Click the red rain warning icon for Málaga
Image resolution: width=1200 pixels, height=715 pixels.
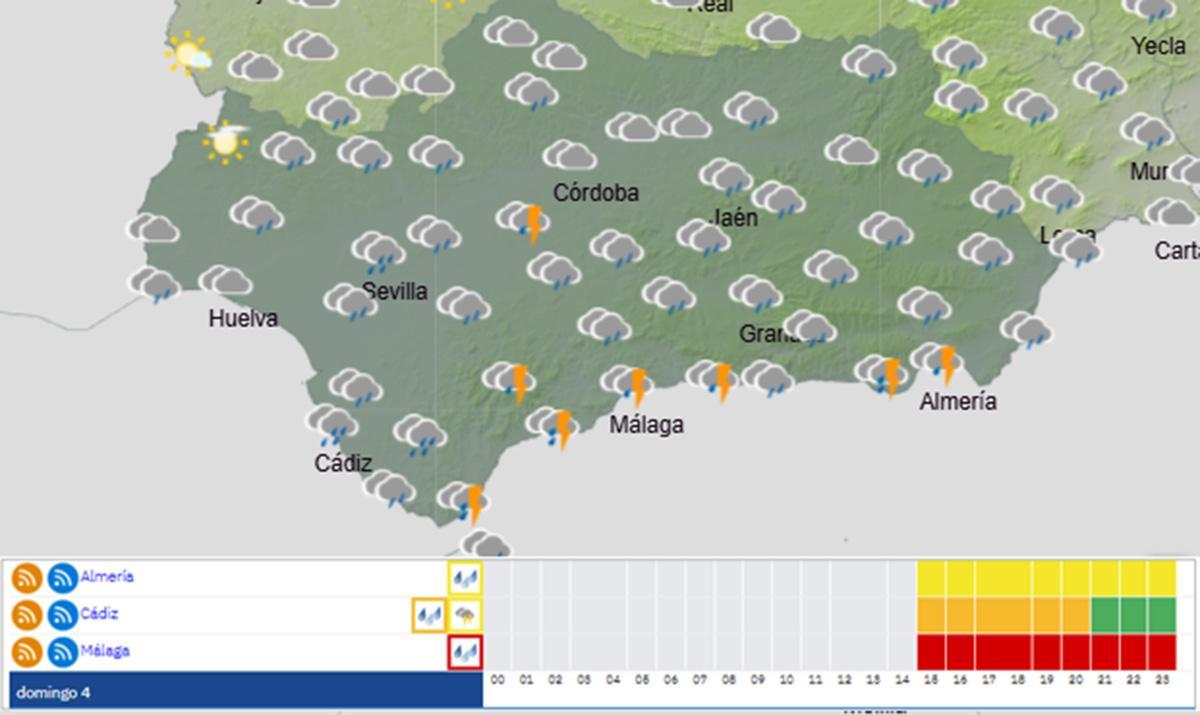click(464, 650)
